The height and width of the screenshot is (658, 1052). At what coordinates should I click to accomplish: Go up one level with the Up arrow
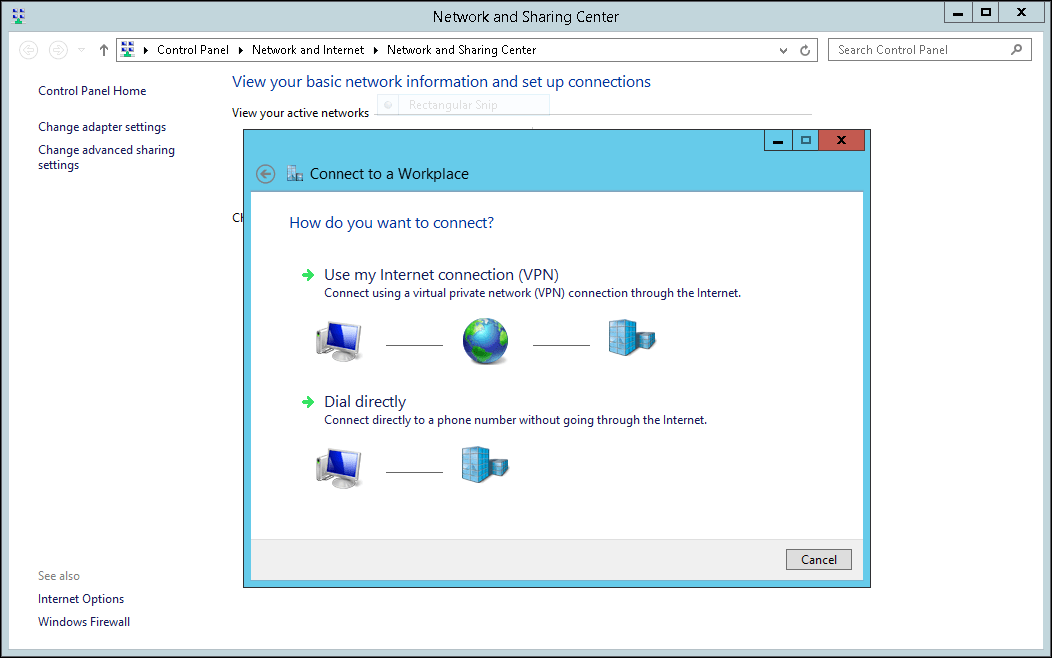pyautogui.click(x=103, y=50)
